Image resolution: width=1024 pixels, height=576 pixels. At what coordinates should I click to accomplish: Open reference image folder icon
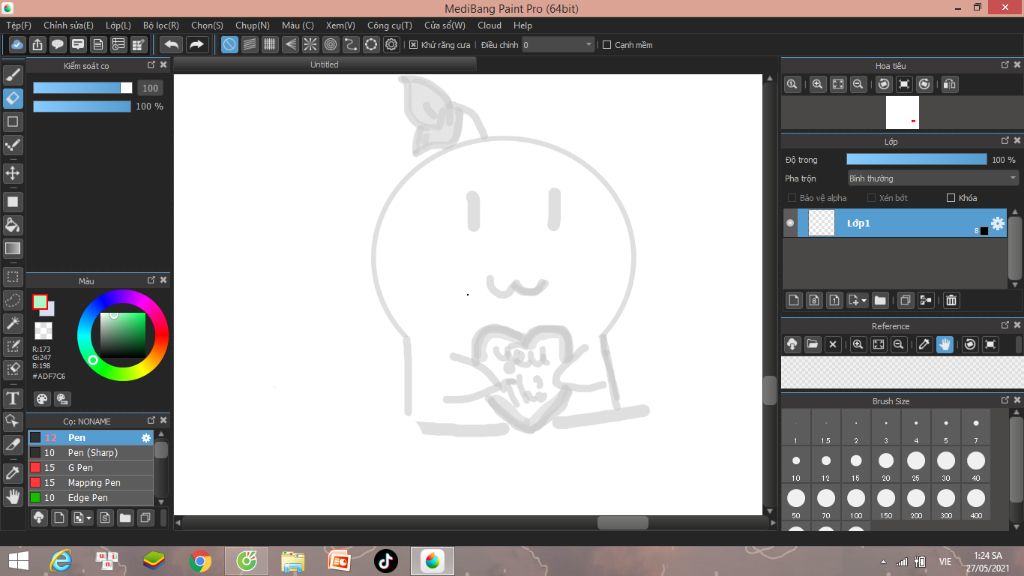(812, 344)
